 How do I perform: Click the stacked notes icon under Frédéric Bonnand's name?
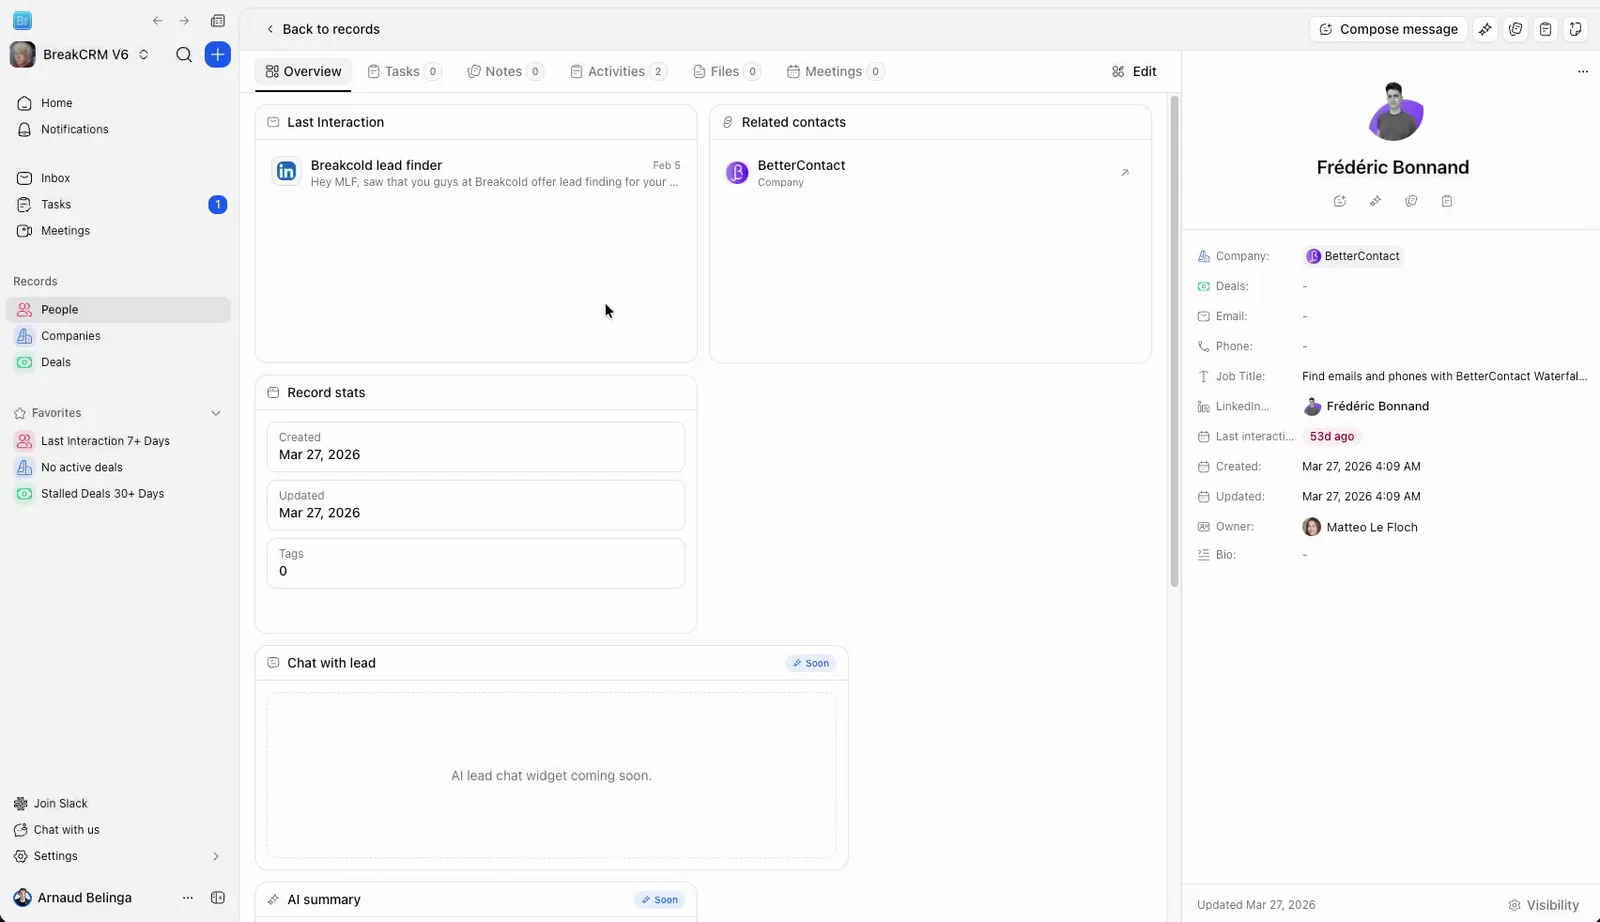point(1411,201)
